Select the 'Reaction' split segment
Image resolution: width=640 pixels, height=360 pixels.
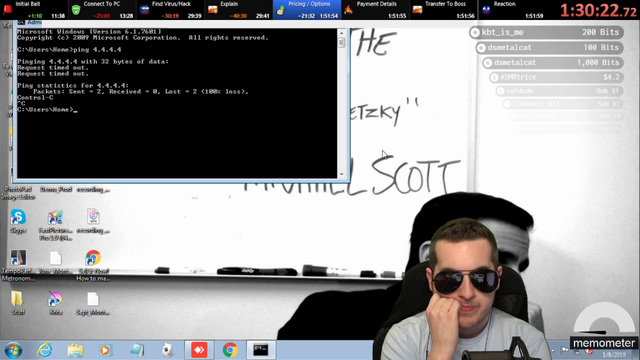pos(512,10)
